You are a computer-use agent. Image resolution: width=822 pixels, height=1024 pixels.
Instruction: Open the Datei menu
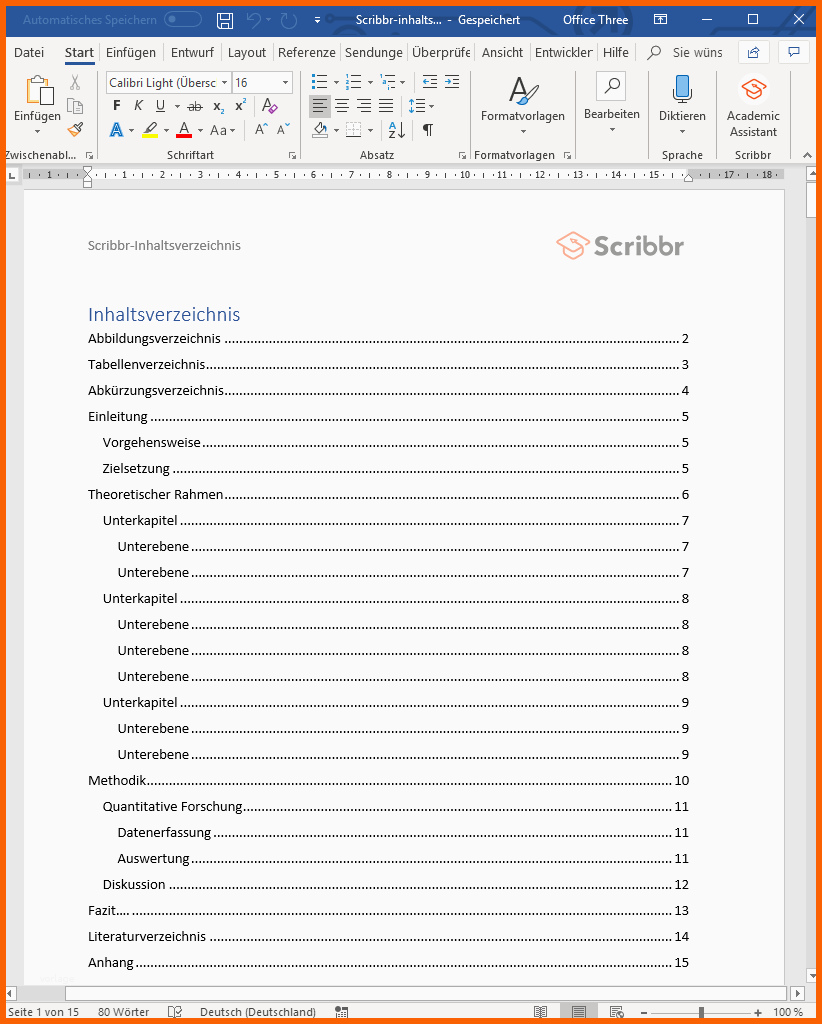(29, 52)
